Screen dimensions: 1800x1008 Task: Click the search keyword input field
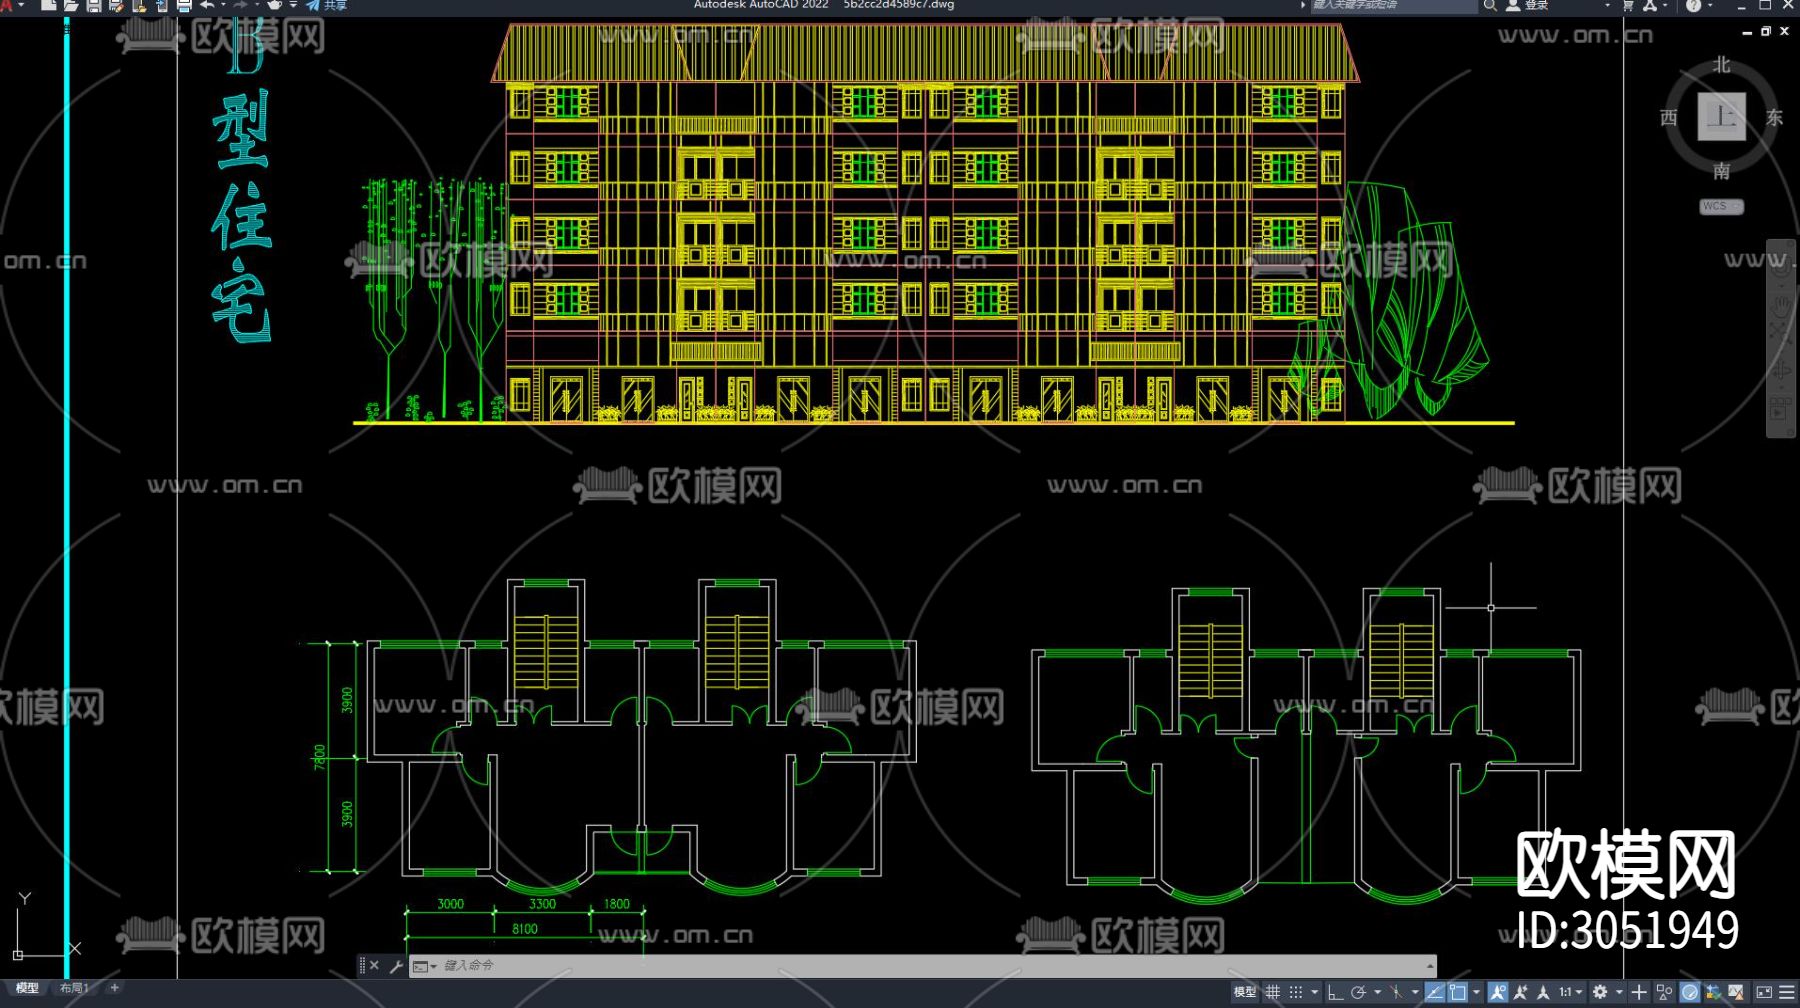[1393, 5]
